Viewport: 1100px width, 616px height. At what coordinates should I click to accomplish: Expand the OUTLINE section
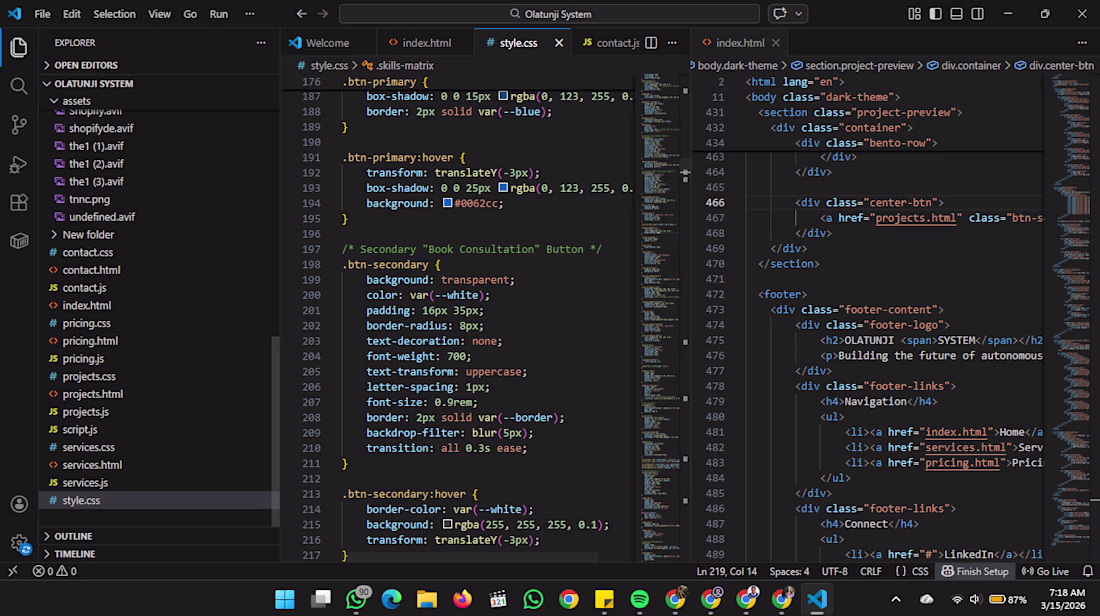pyautogui.click(x=73, y=536)
